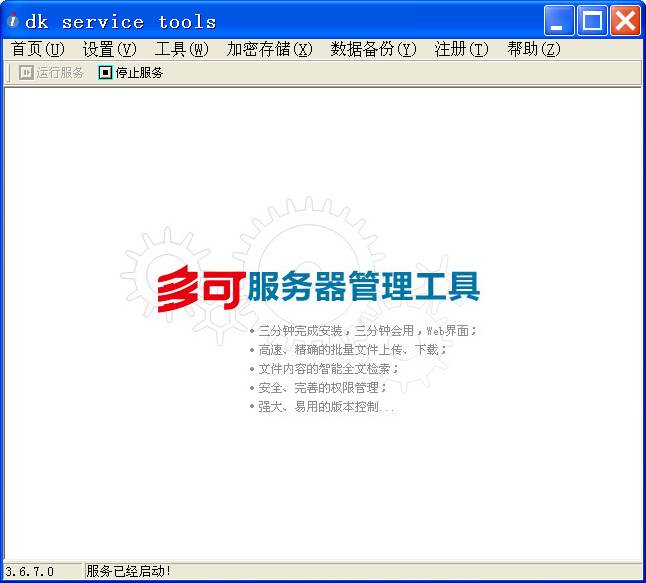Close the dk service tools window
This screenshot has width=646, height=583.
625,20
